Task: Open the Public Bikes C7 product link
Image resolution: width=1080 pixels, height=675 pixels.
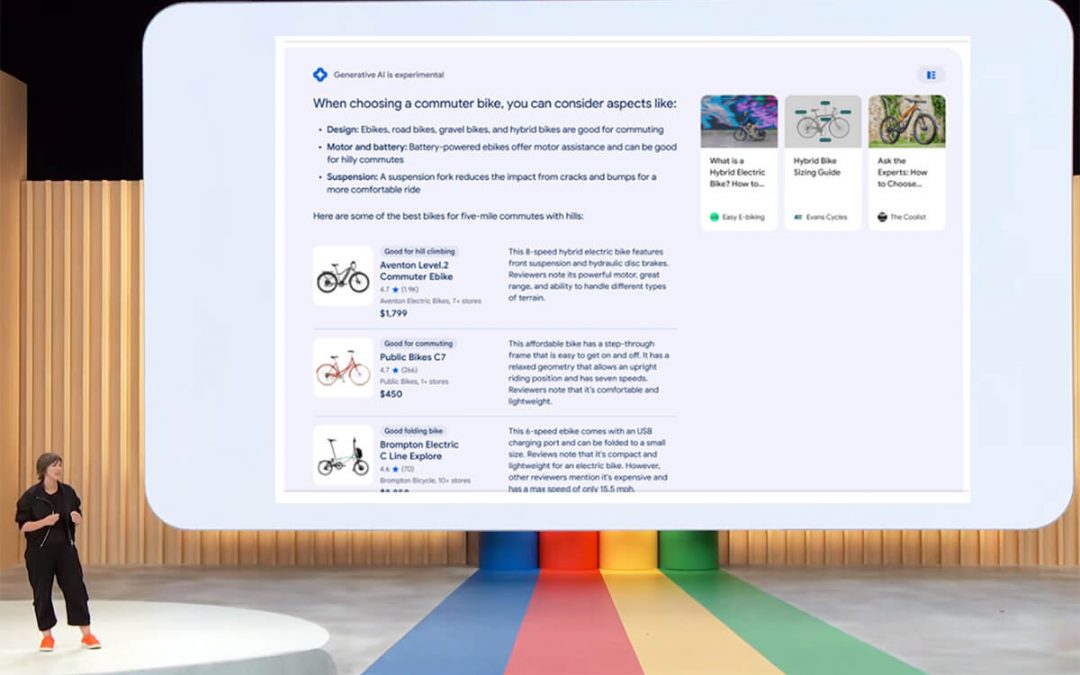Action: 411,357
